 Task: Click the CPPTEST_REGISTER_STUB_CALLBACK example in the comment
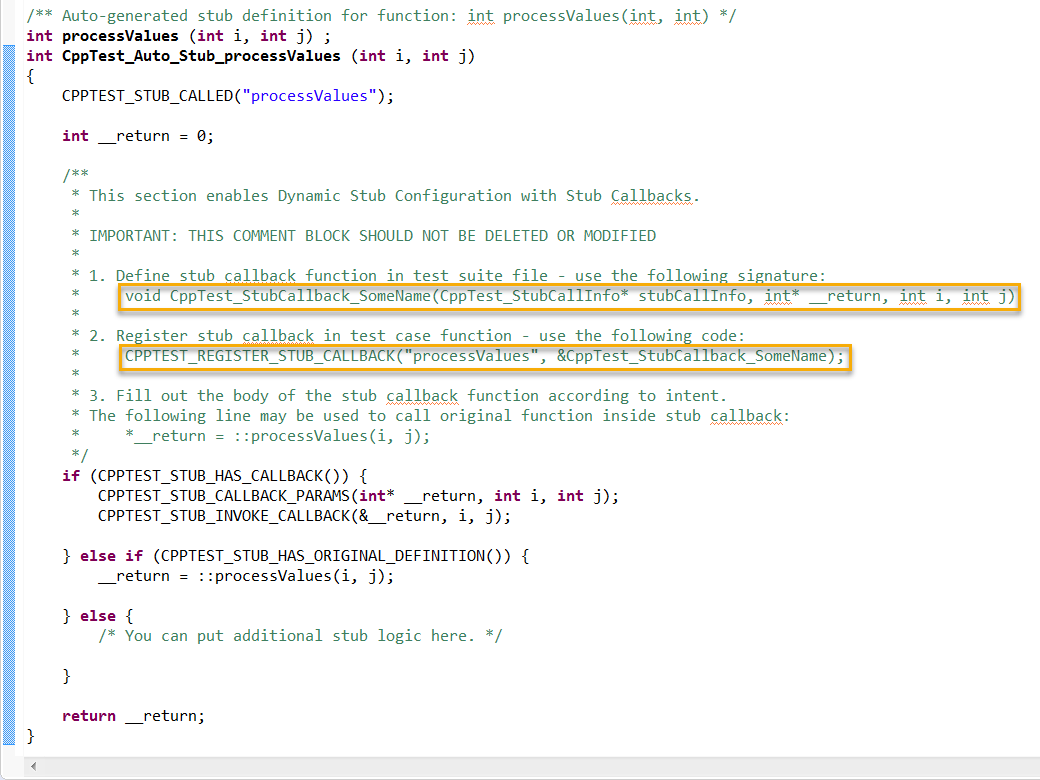(484, 356)
